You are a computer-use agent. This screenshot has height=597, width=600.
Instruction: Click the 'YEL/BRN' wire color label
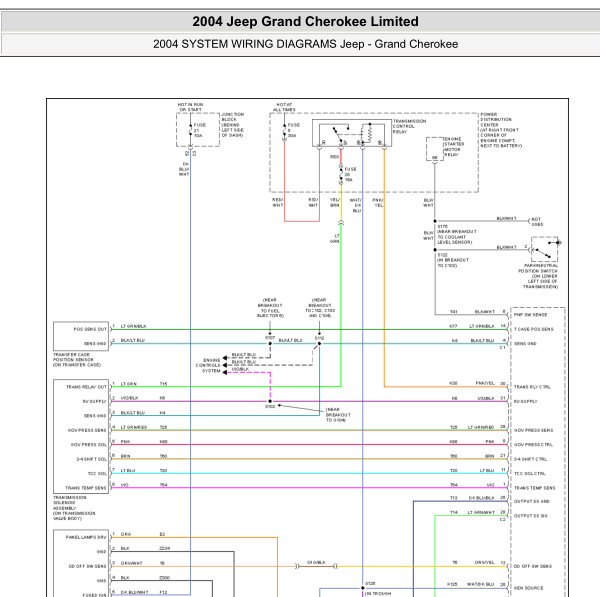click(335, 203)
